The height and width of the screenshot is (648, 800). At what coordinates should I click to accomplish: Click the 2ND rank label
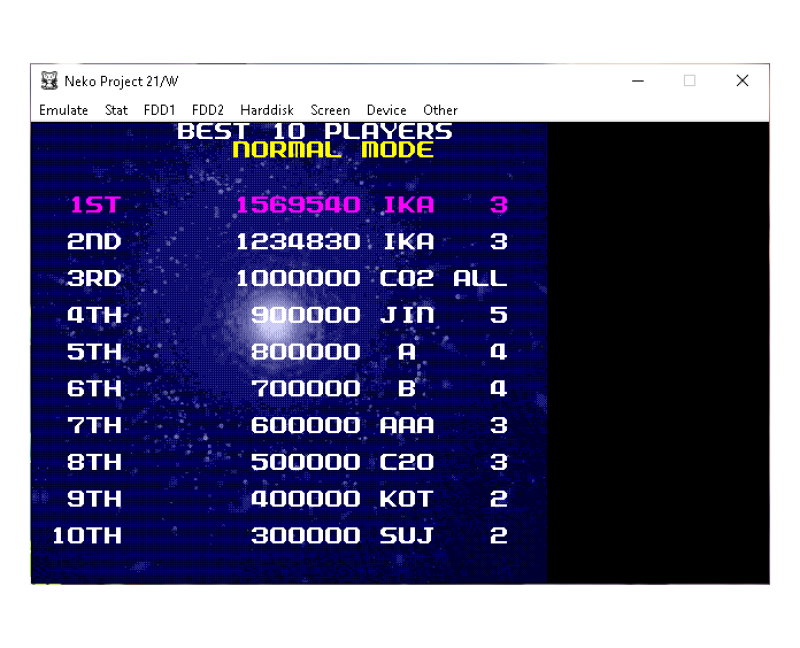click(x=94, y=242)
